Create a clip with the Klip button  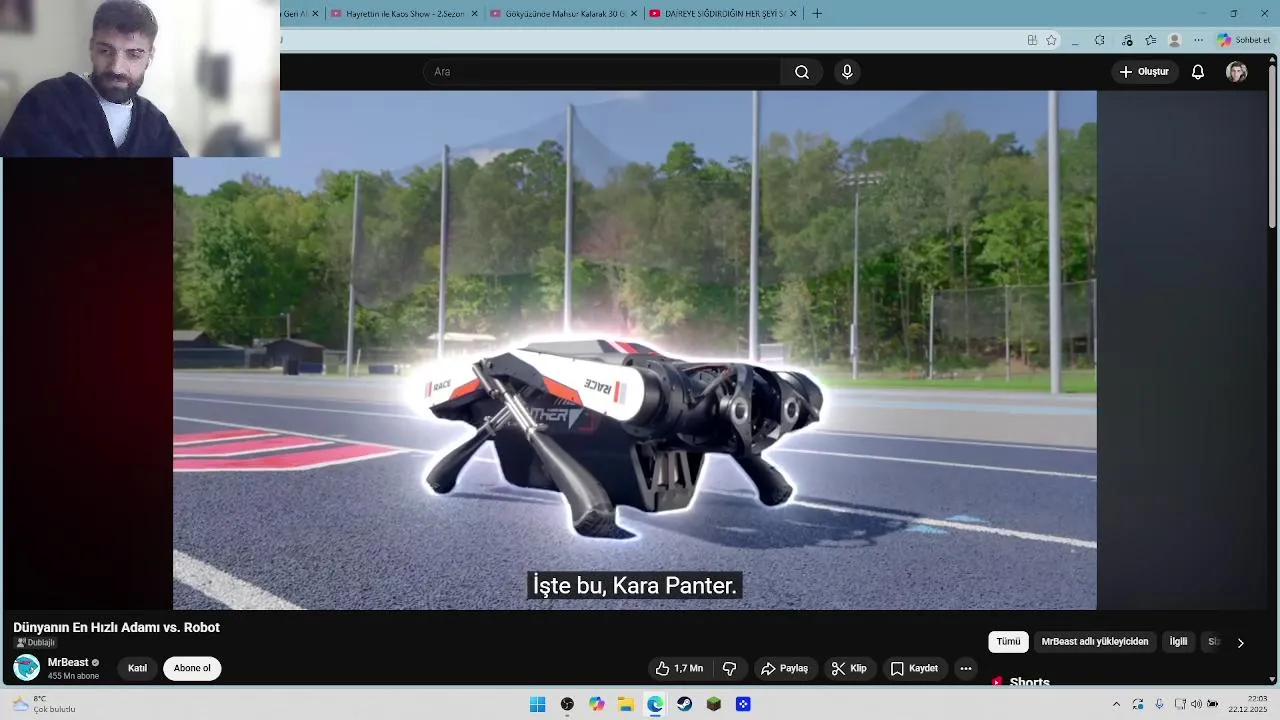[x=849, y=668]
